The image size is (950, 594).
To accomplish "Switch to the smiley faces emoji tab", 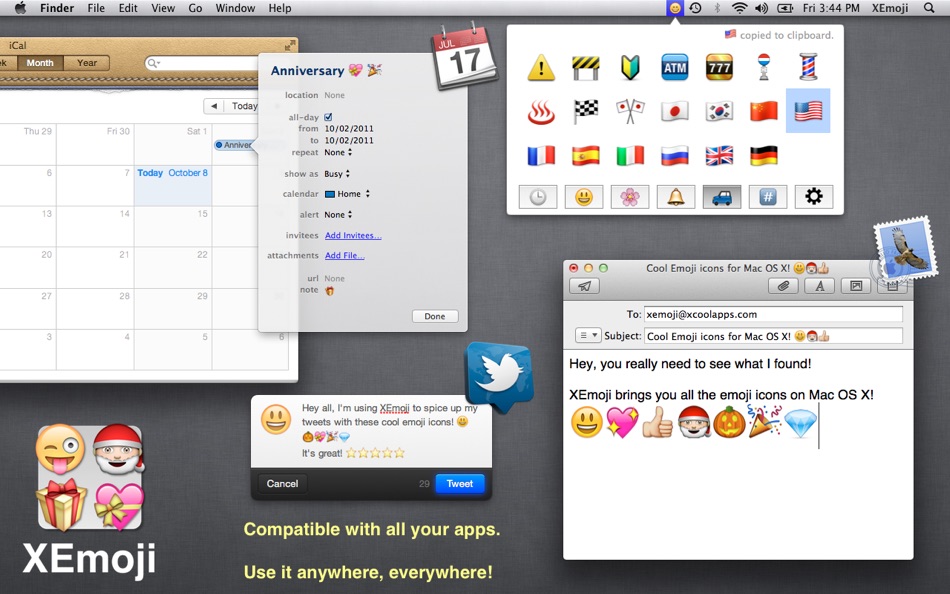I will [584, 197].
